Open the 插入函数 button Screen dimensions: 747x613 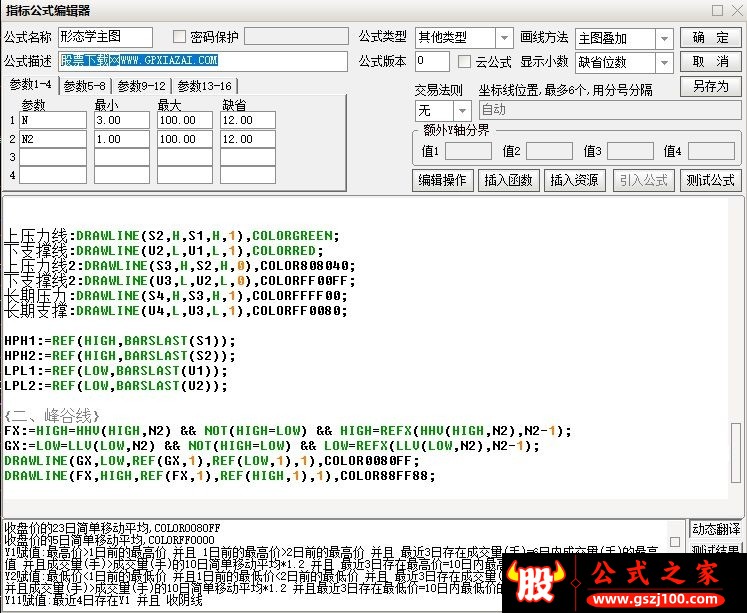tap(508, 180)
